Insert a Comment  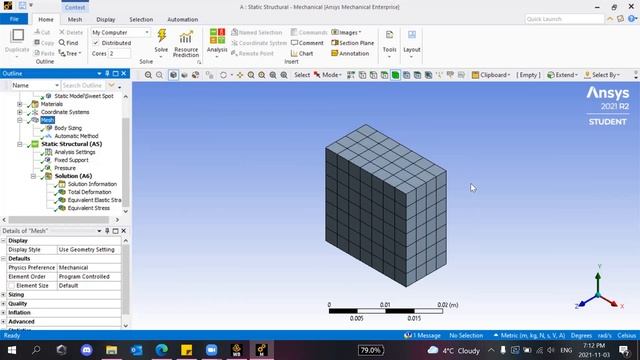point(307,43)
